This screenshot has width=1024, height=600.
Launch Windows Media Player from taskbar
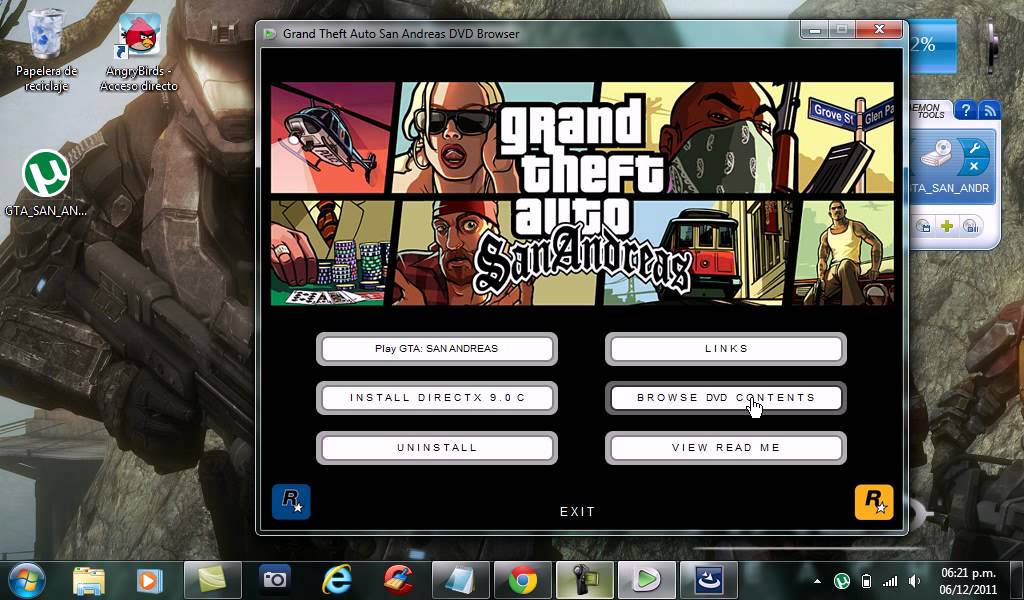150,580
